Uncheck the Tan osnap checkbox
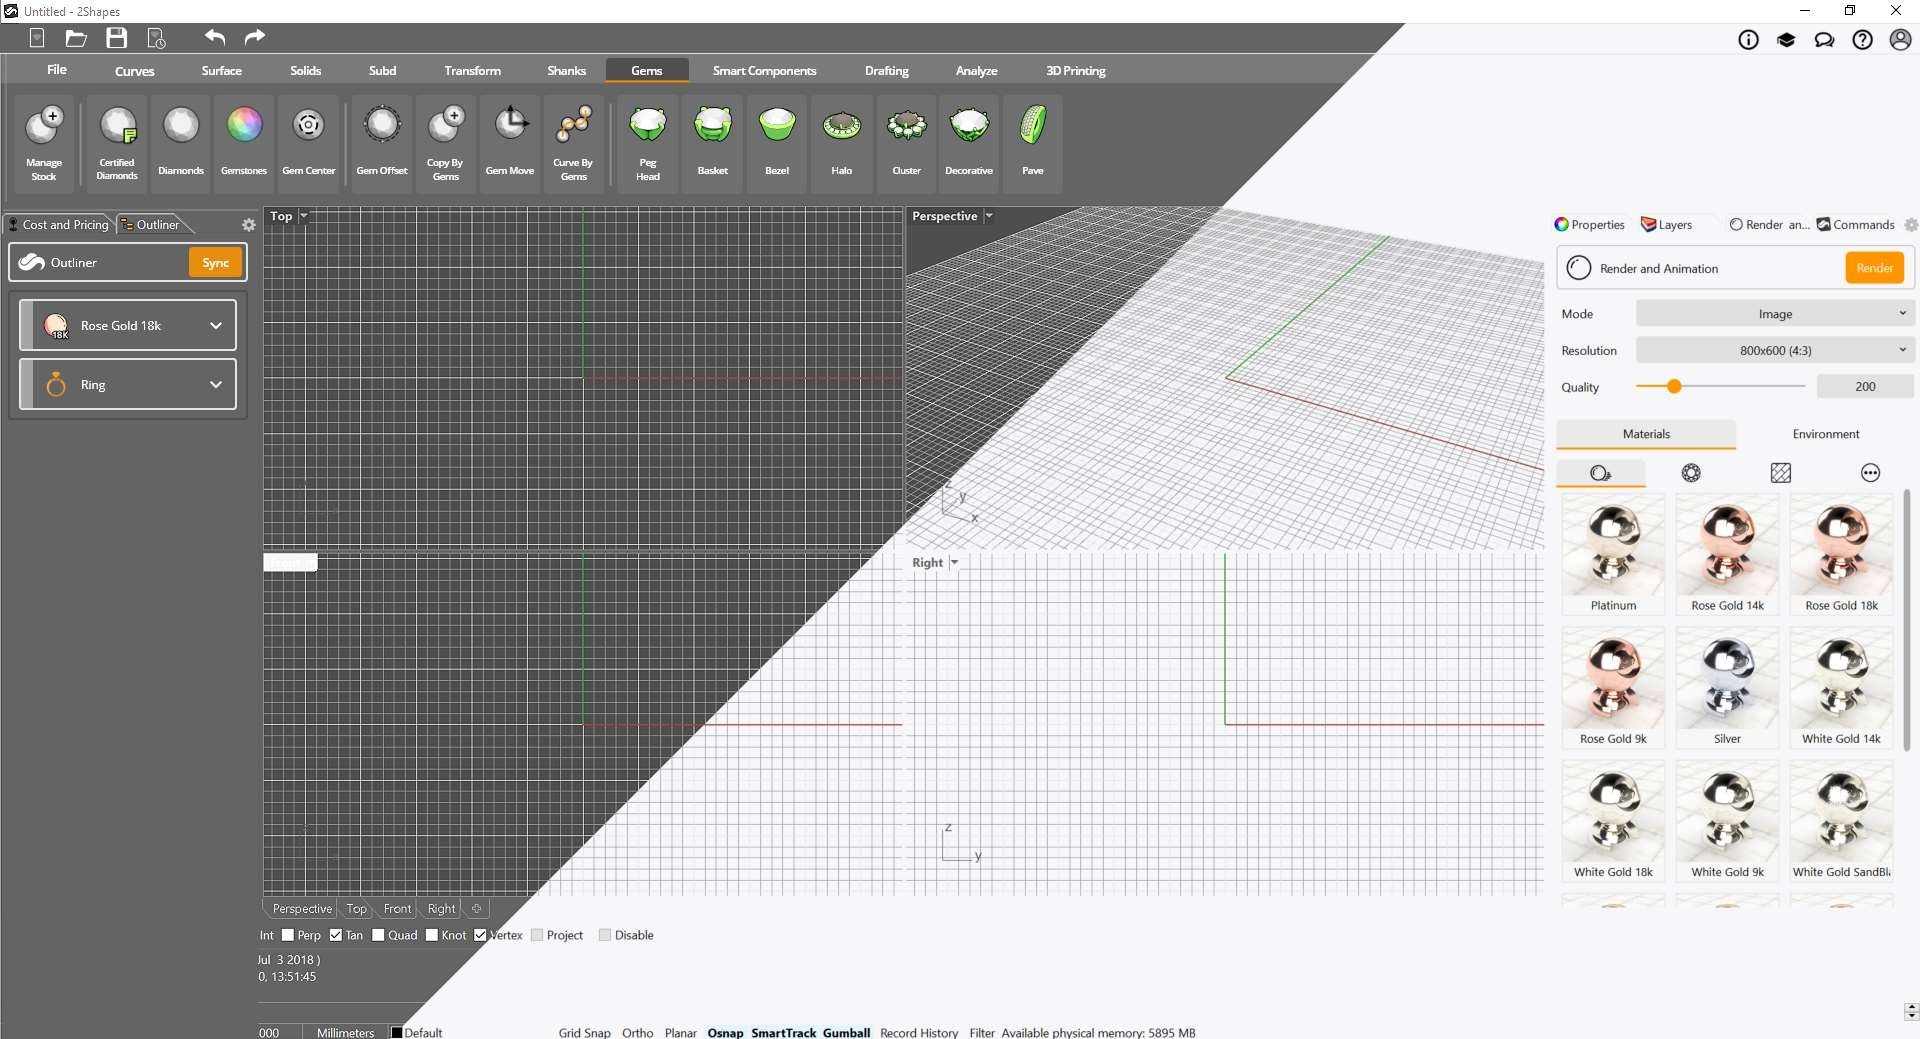 (336, 935)
